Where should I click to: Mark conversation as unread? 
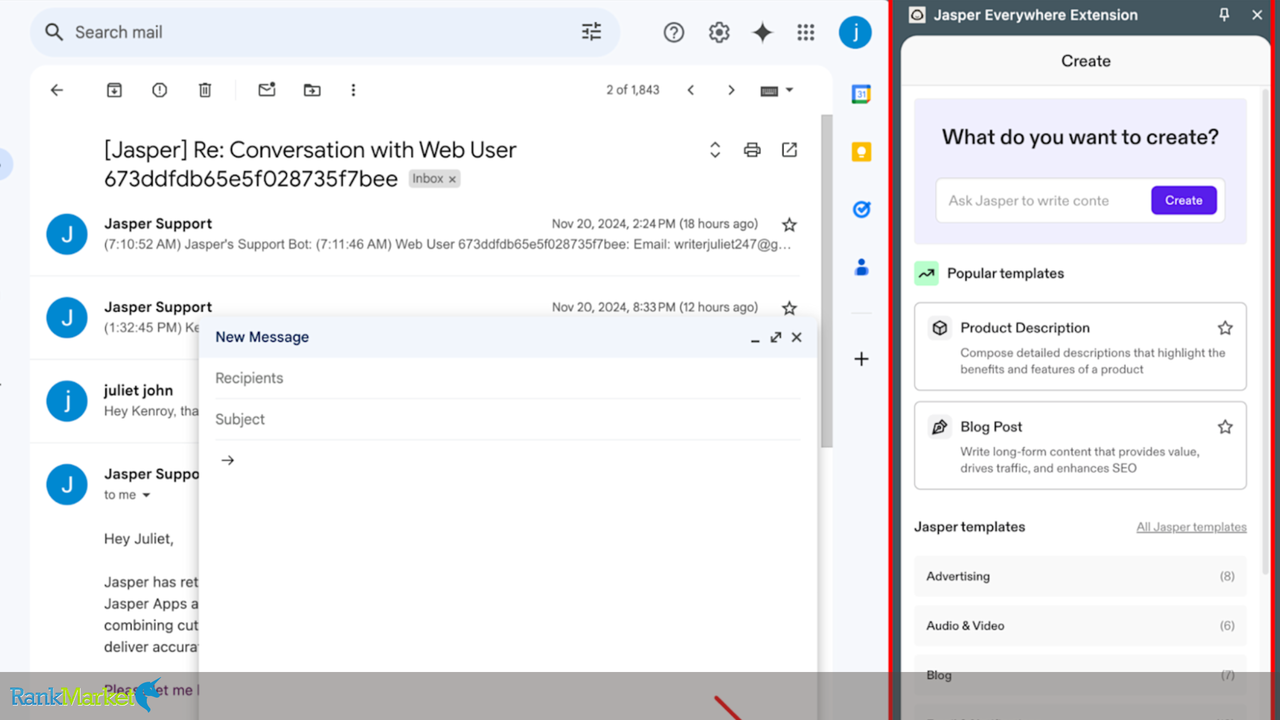click(267, 90)
